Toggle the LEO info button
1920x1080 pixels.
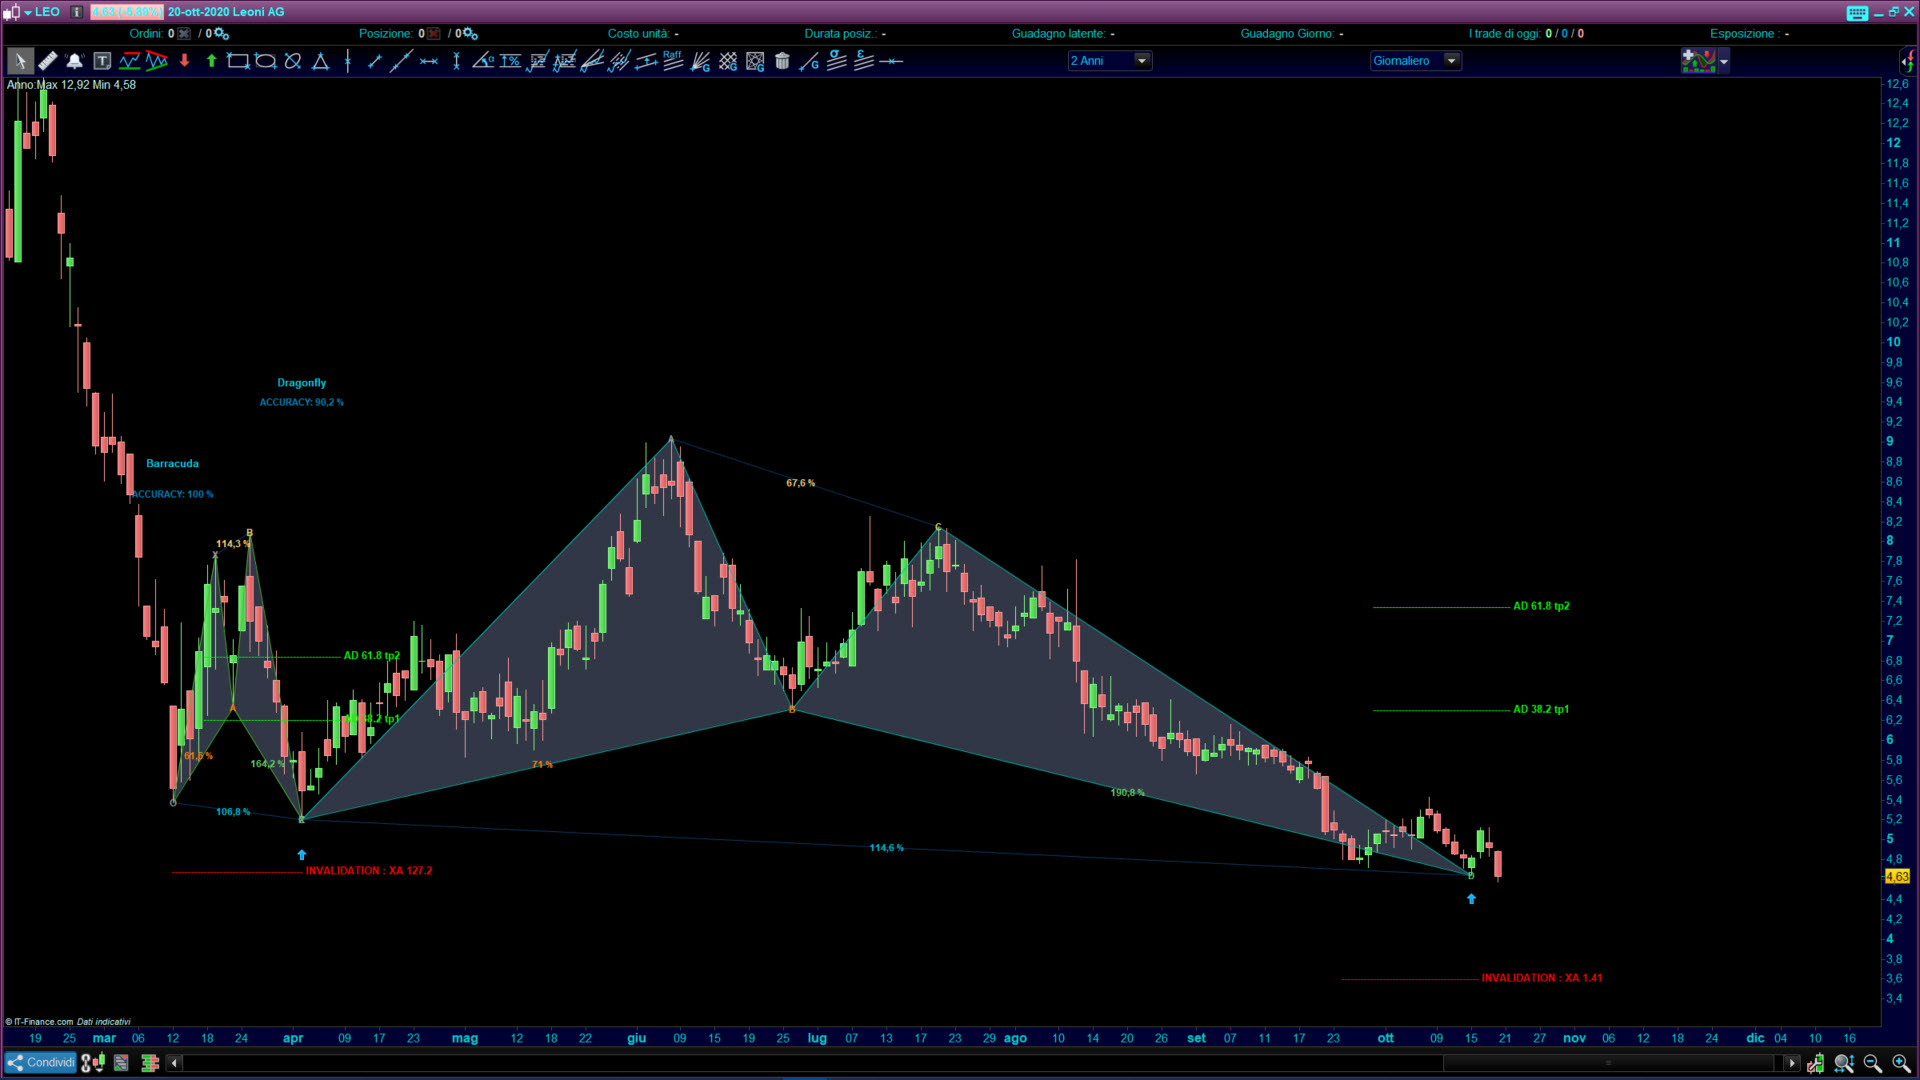76,12
